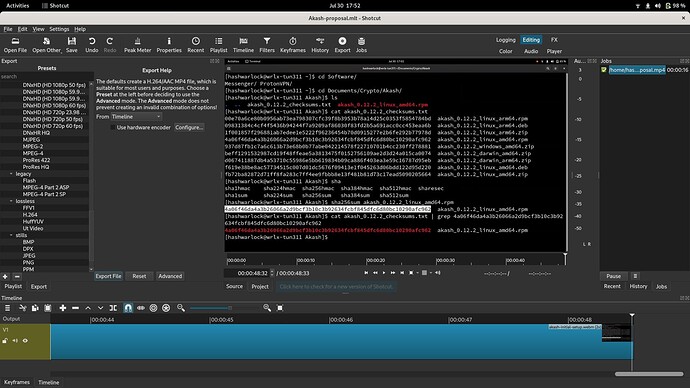Zoom in the timeline
The width and height of the screenshot is (690, 388).
267,308
